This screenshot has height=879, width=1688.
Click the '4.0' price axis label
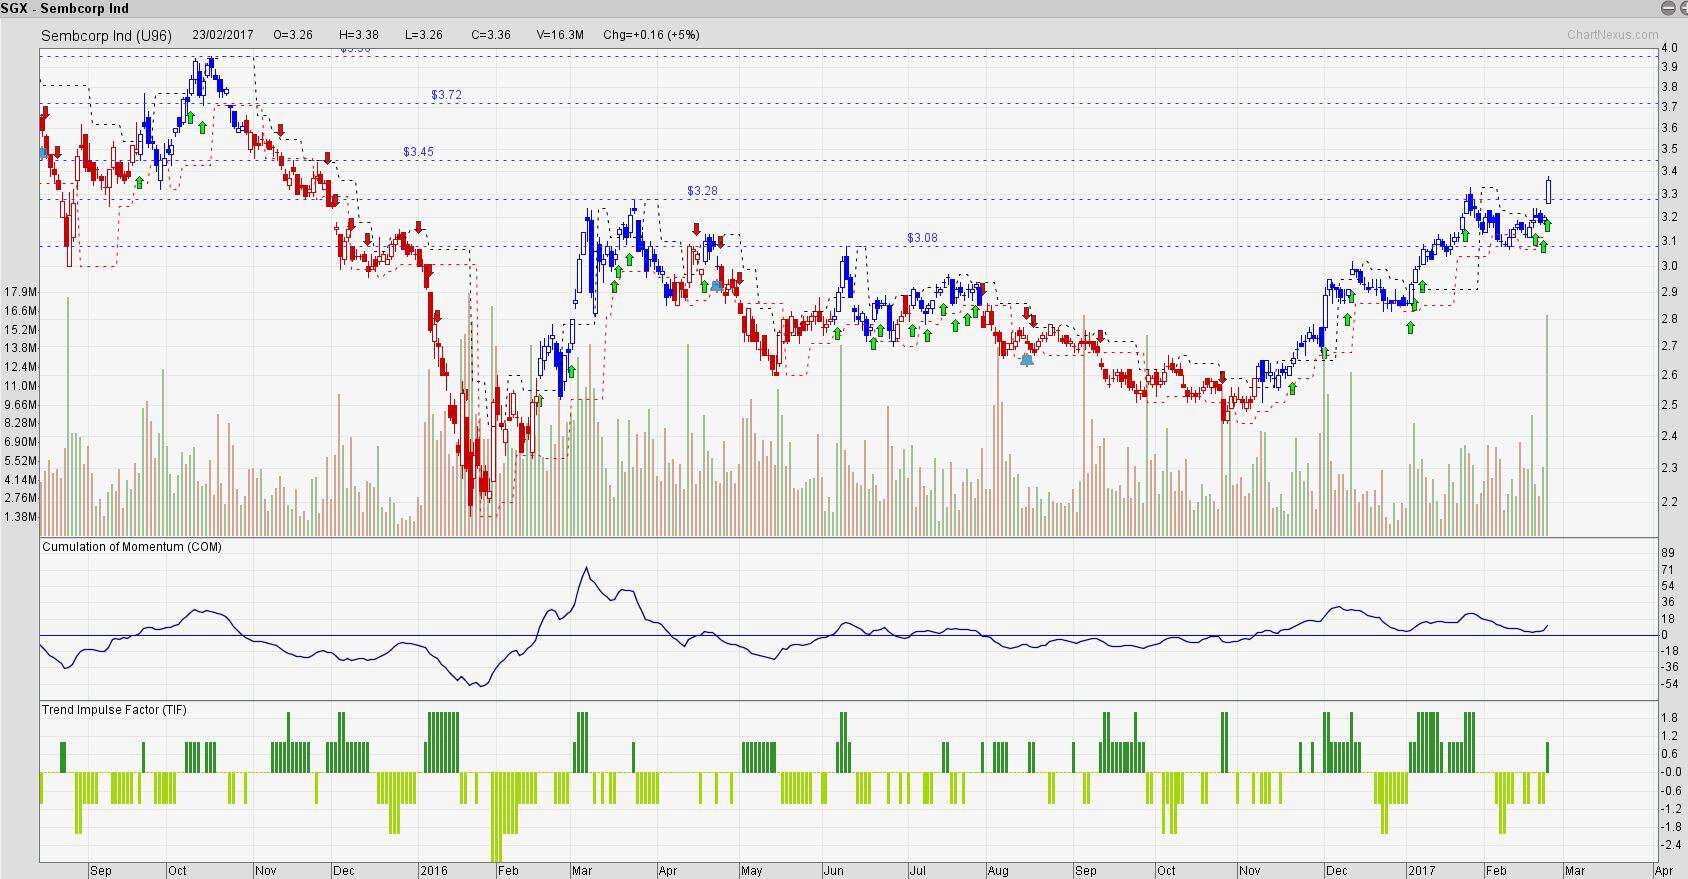pyautogui.click(x=1669, y=48)
